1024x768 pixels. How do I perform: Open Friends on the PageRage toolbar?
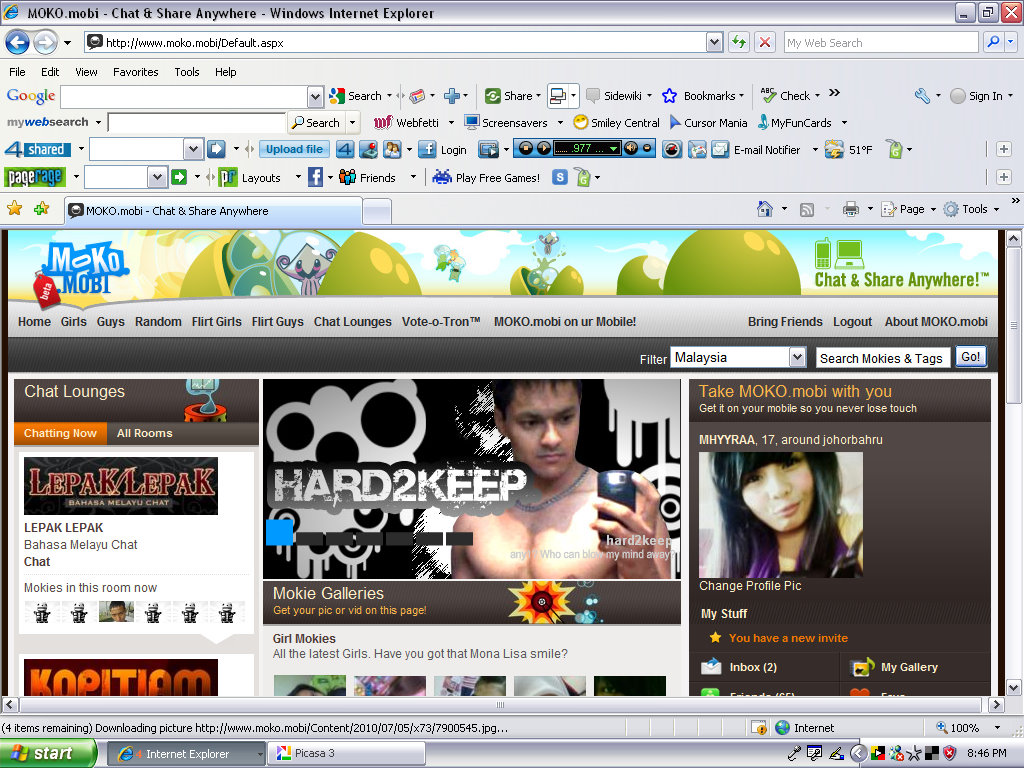coord(367,177)
